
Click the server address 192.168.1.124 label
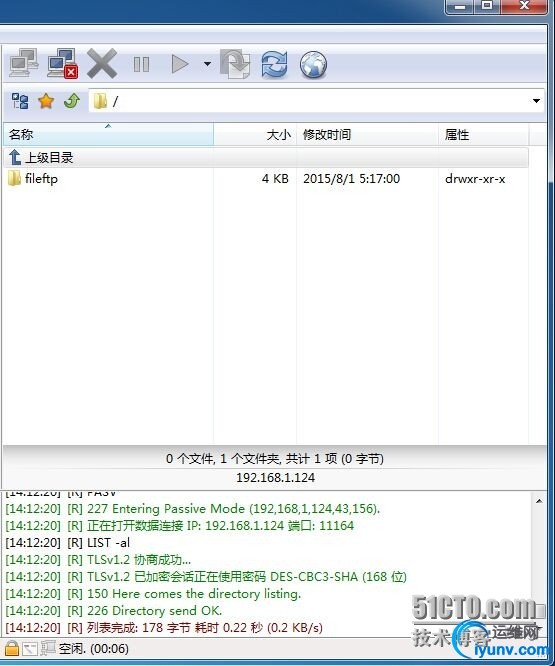pyautogui.click(x=276, y=477)
